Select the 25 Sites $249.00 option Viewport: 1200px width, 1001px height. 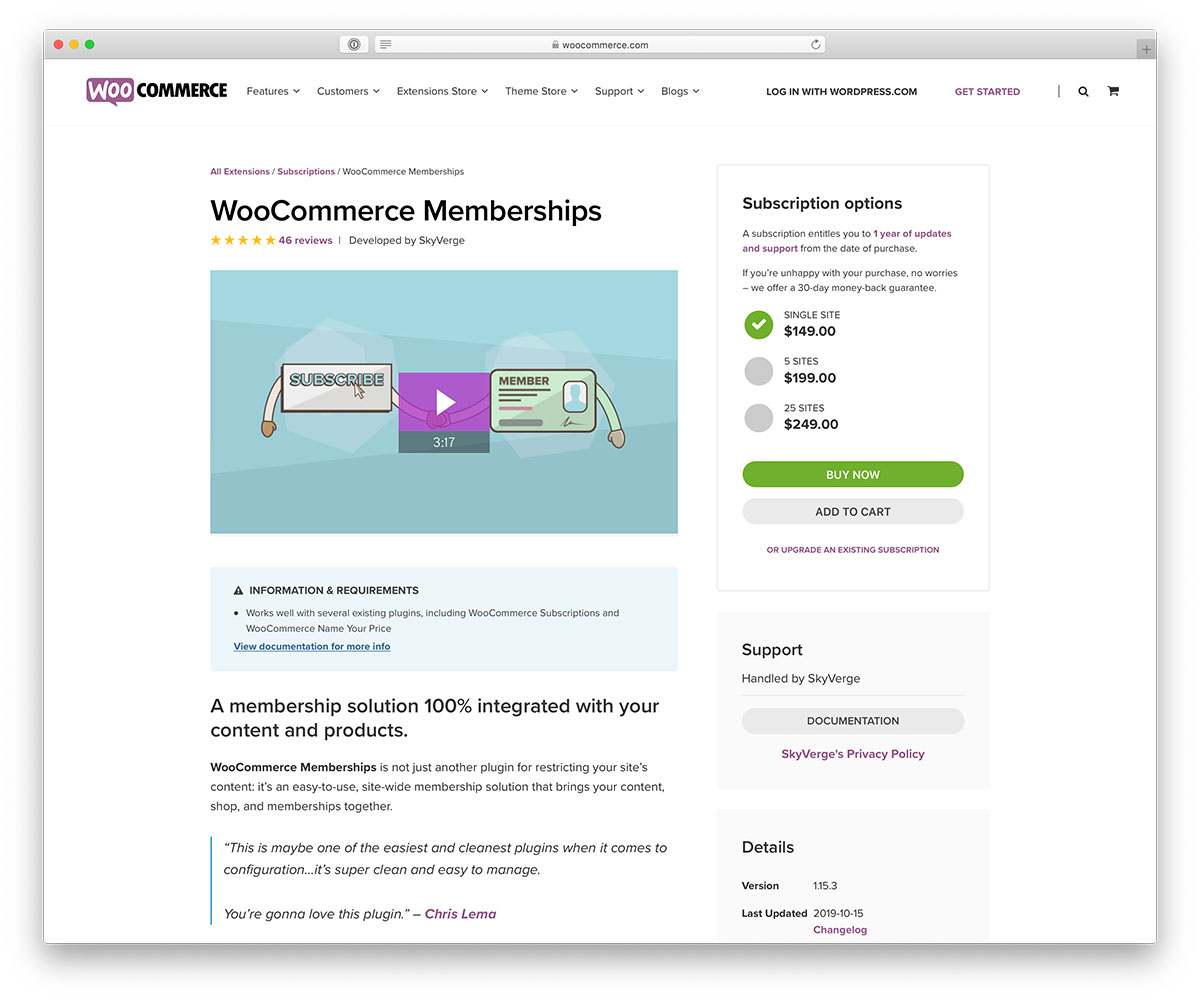(759, 417)
